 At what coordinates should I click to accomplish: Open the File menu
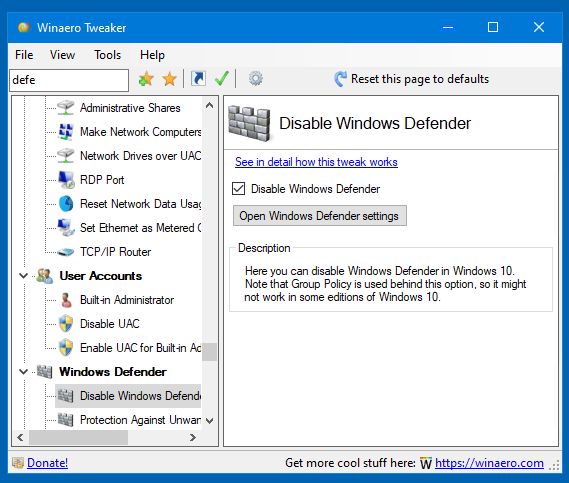tap(24, 55)
